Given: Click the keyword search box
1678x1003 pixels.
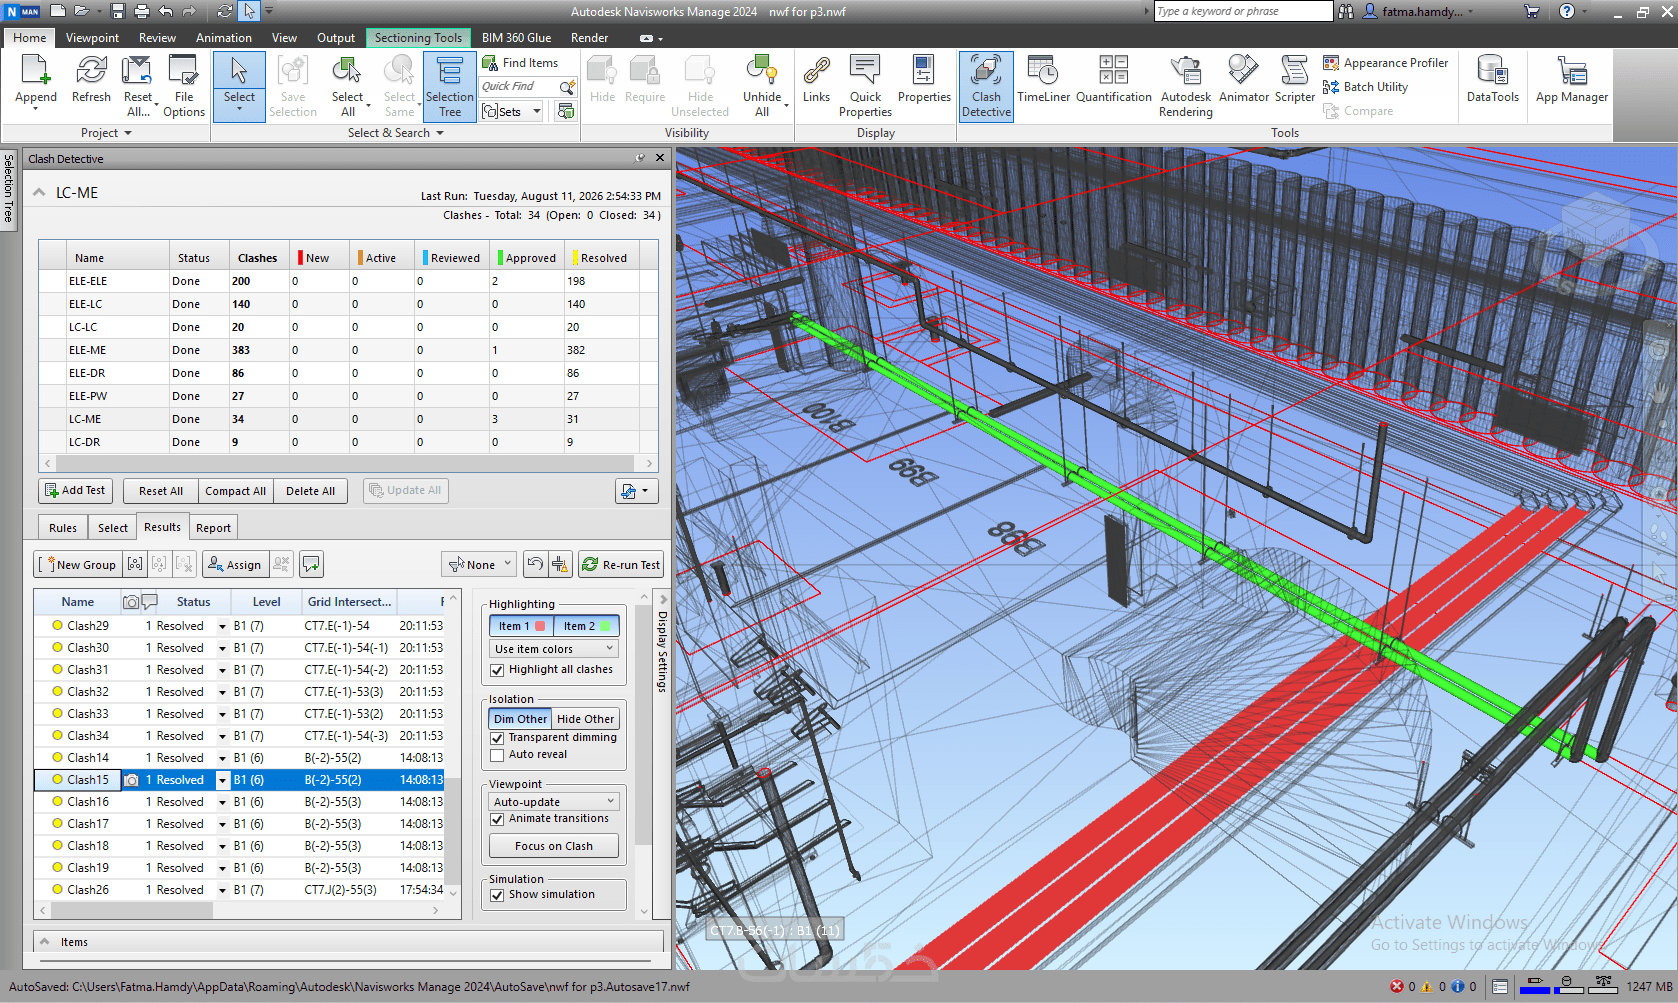Looking at the screenshot, I should pyautogui.click(x=1243, y=12).
